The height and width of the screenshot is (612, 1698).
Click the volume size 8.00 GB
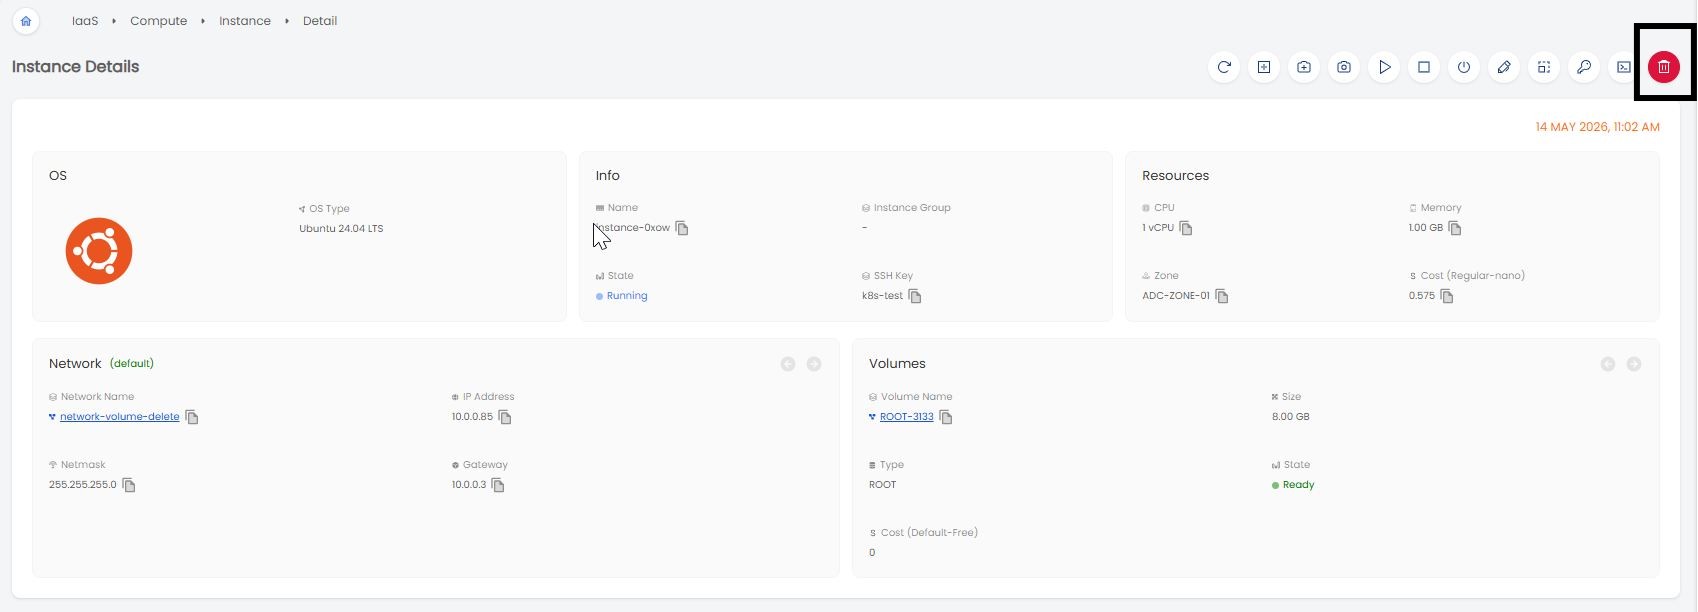[1290, 417]
